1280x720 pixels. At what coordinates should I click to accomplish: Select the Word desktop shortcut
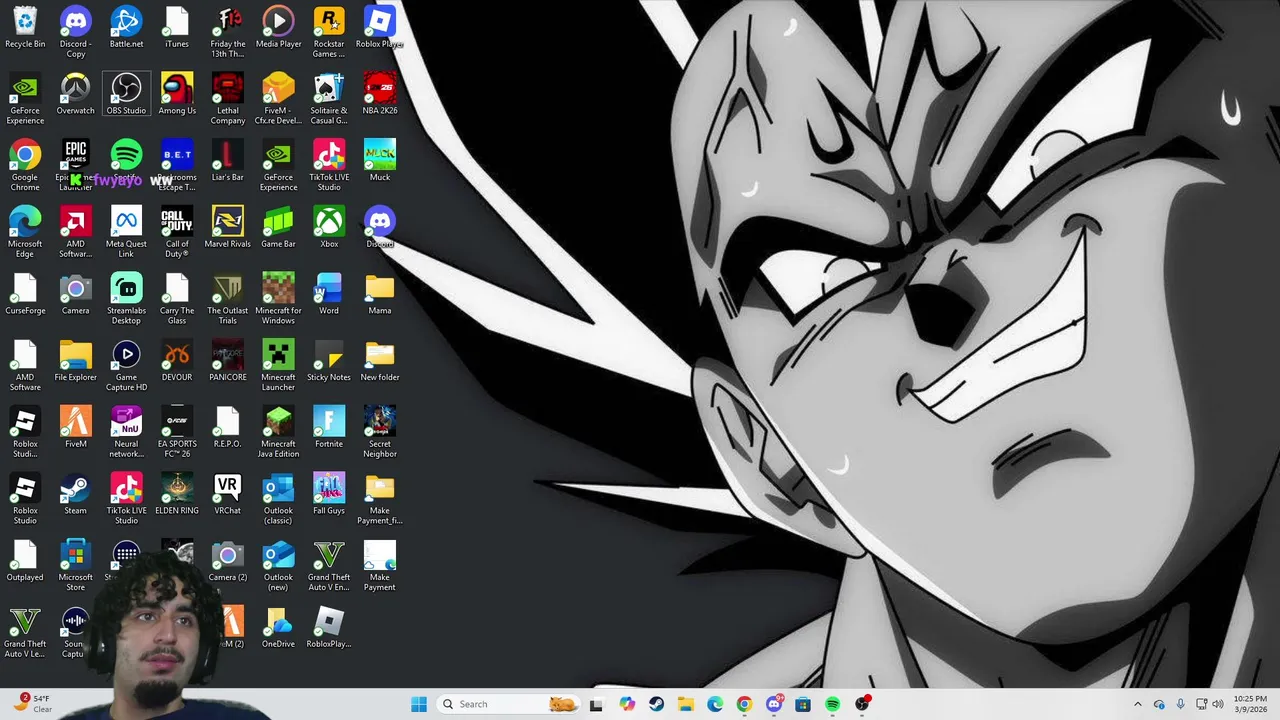(x=329, y=295)
